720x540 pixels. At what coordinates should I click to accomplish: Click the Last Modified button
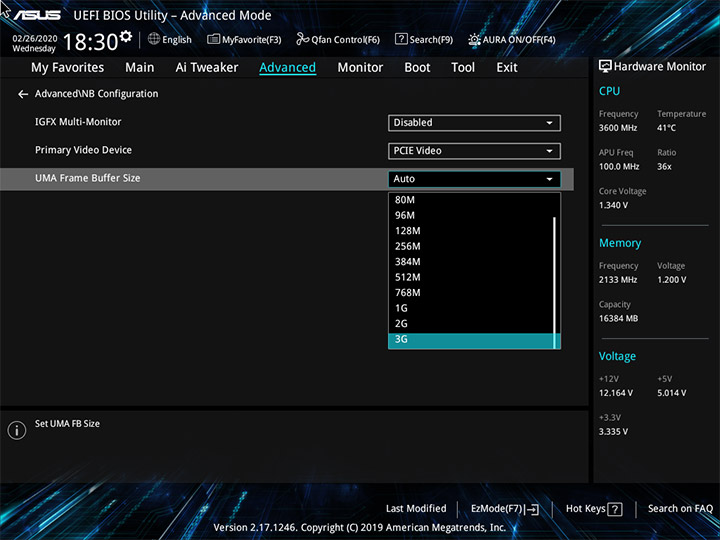pos(416,509)
